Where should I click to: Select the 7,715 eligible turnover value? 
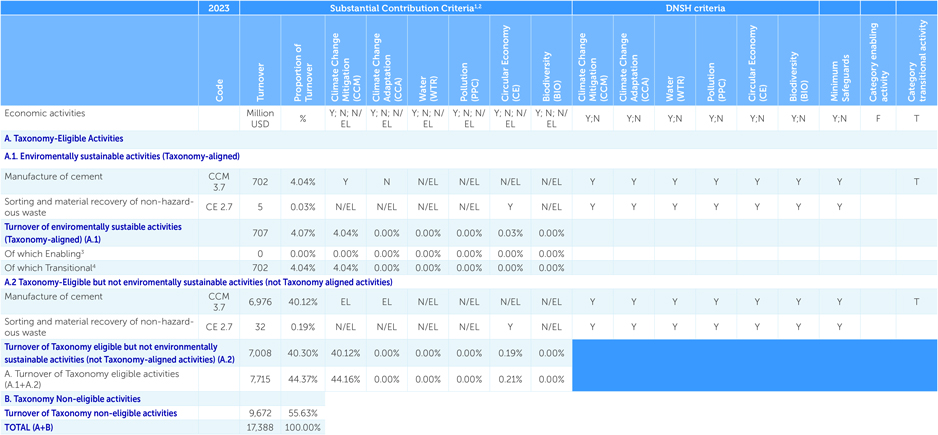(x=260, y=378)
